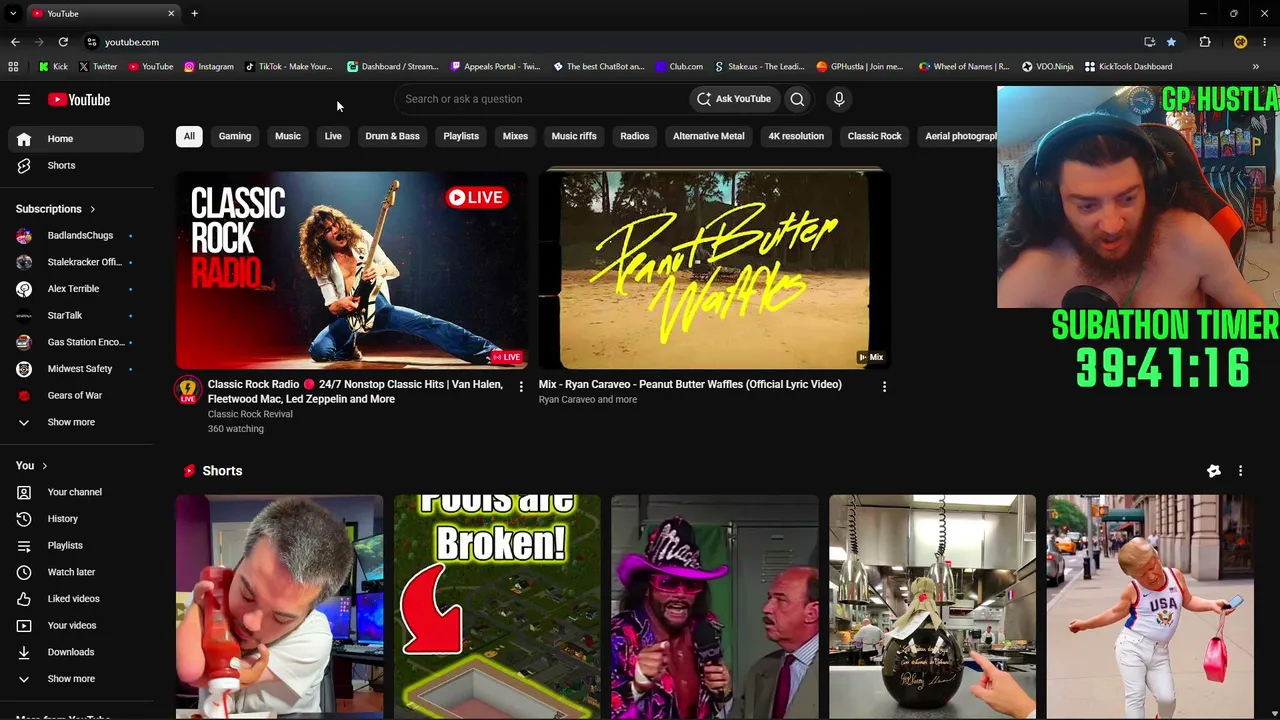Open the KickTools Dashboard bookmark
Image resolution: width=1280 pixels, height=720 pixels.
[x=1128, y=67]
